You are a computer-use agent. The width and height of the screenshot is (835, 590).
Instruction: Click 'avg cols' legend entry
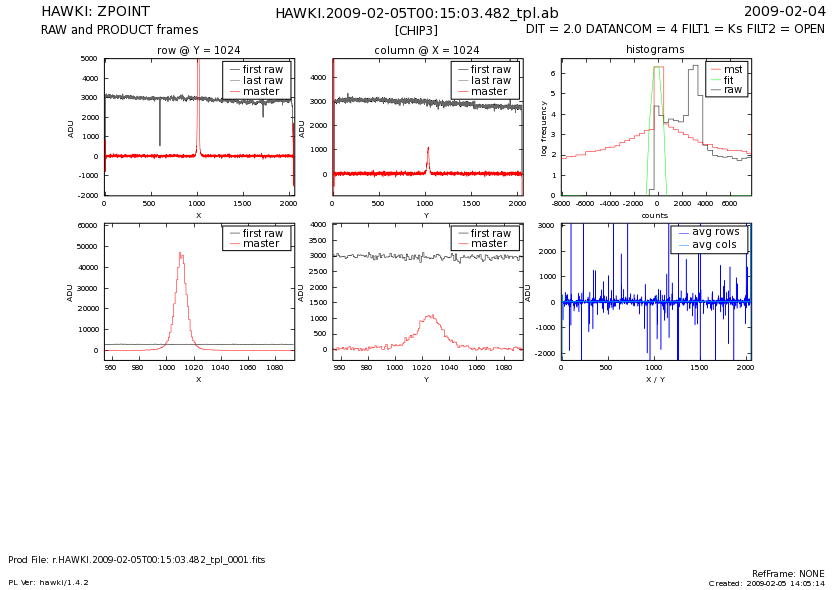click(716, 245)
